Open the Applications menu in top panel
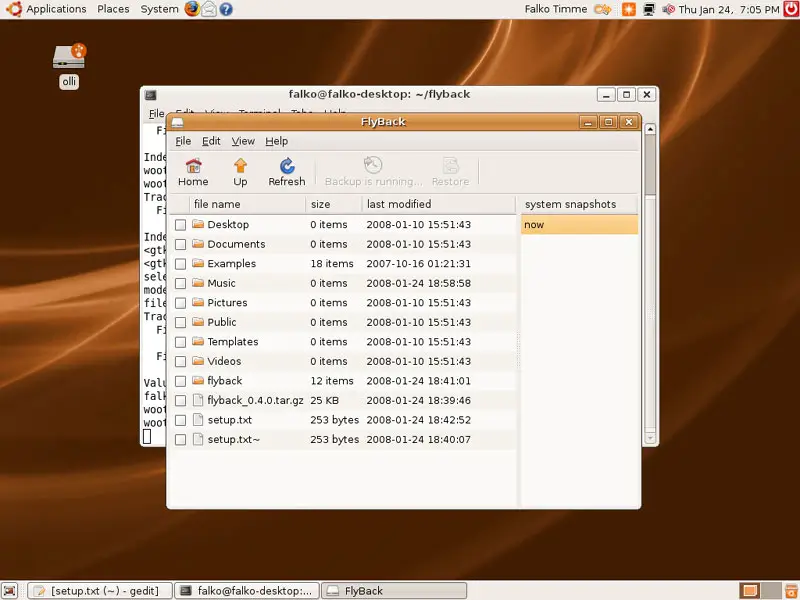This screenshot has width=800, height=600. (56, 9)
